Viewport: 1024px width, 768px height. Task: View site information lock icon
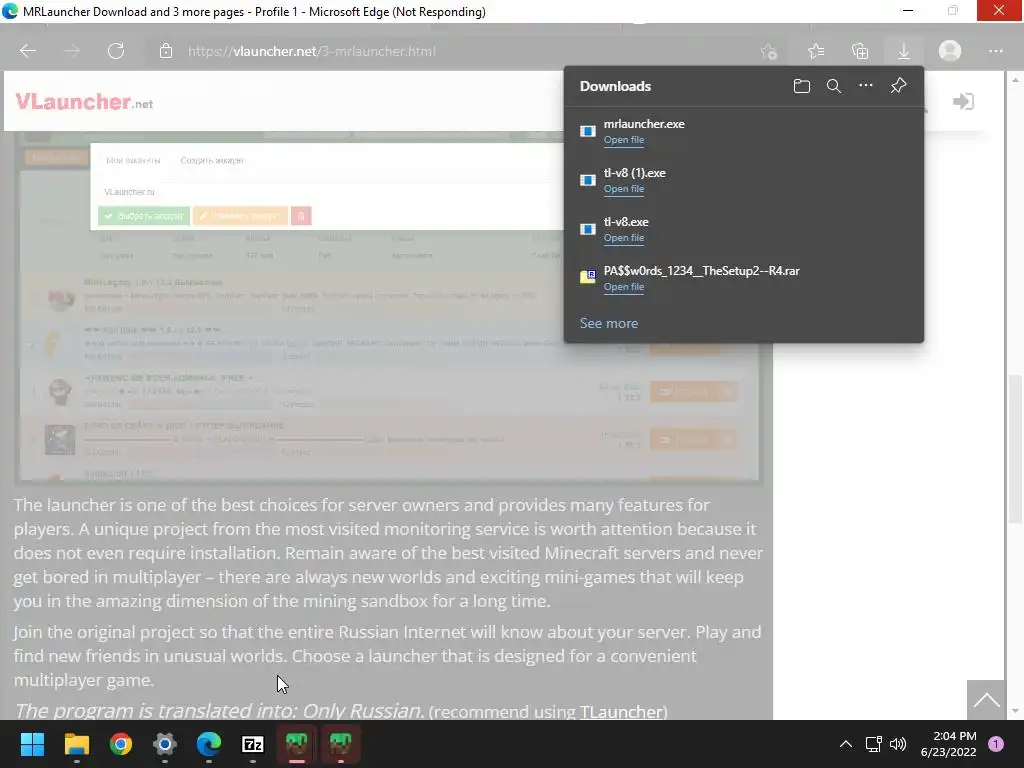(166, 51)
